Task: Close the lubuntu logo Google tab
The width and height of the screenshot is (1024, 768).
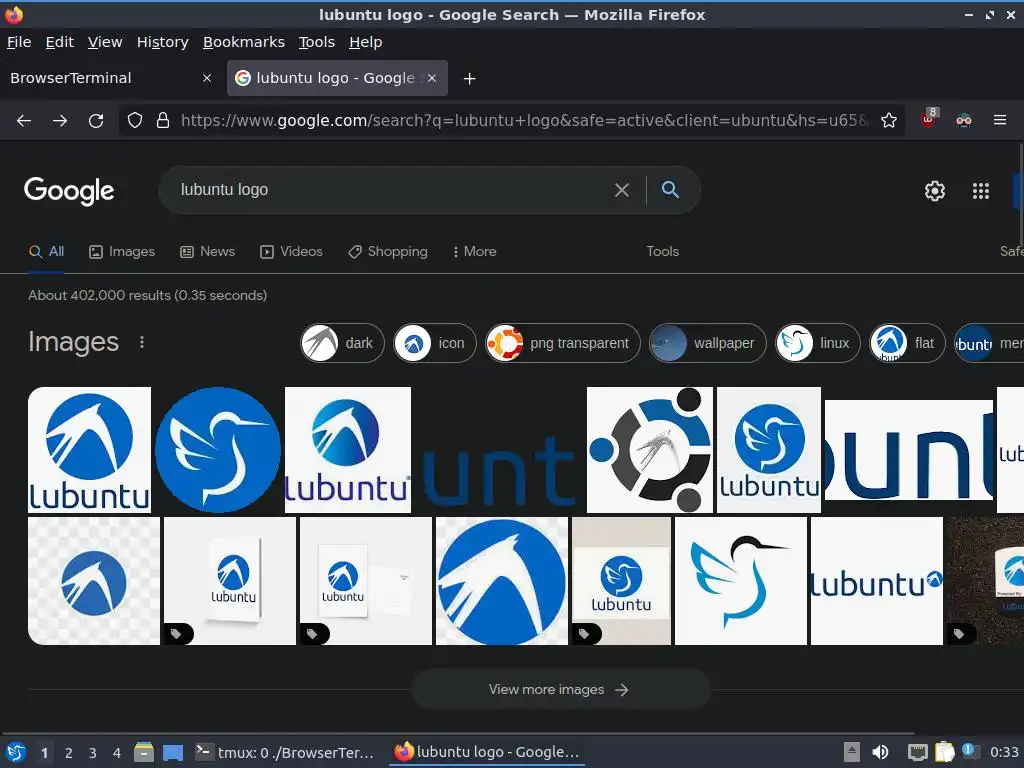Action: tap(432, 78)
